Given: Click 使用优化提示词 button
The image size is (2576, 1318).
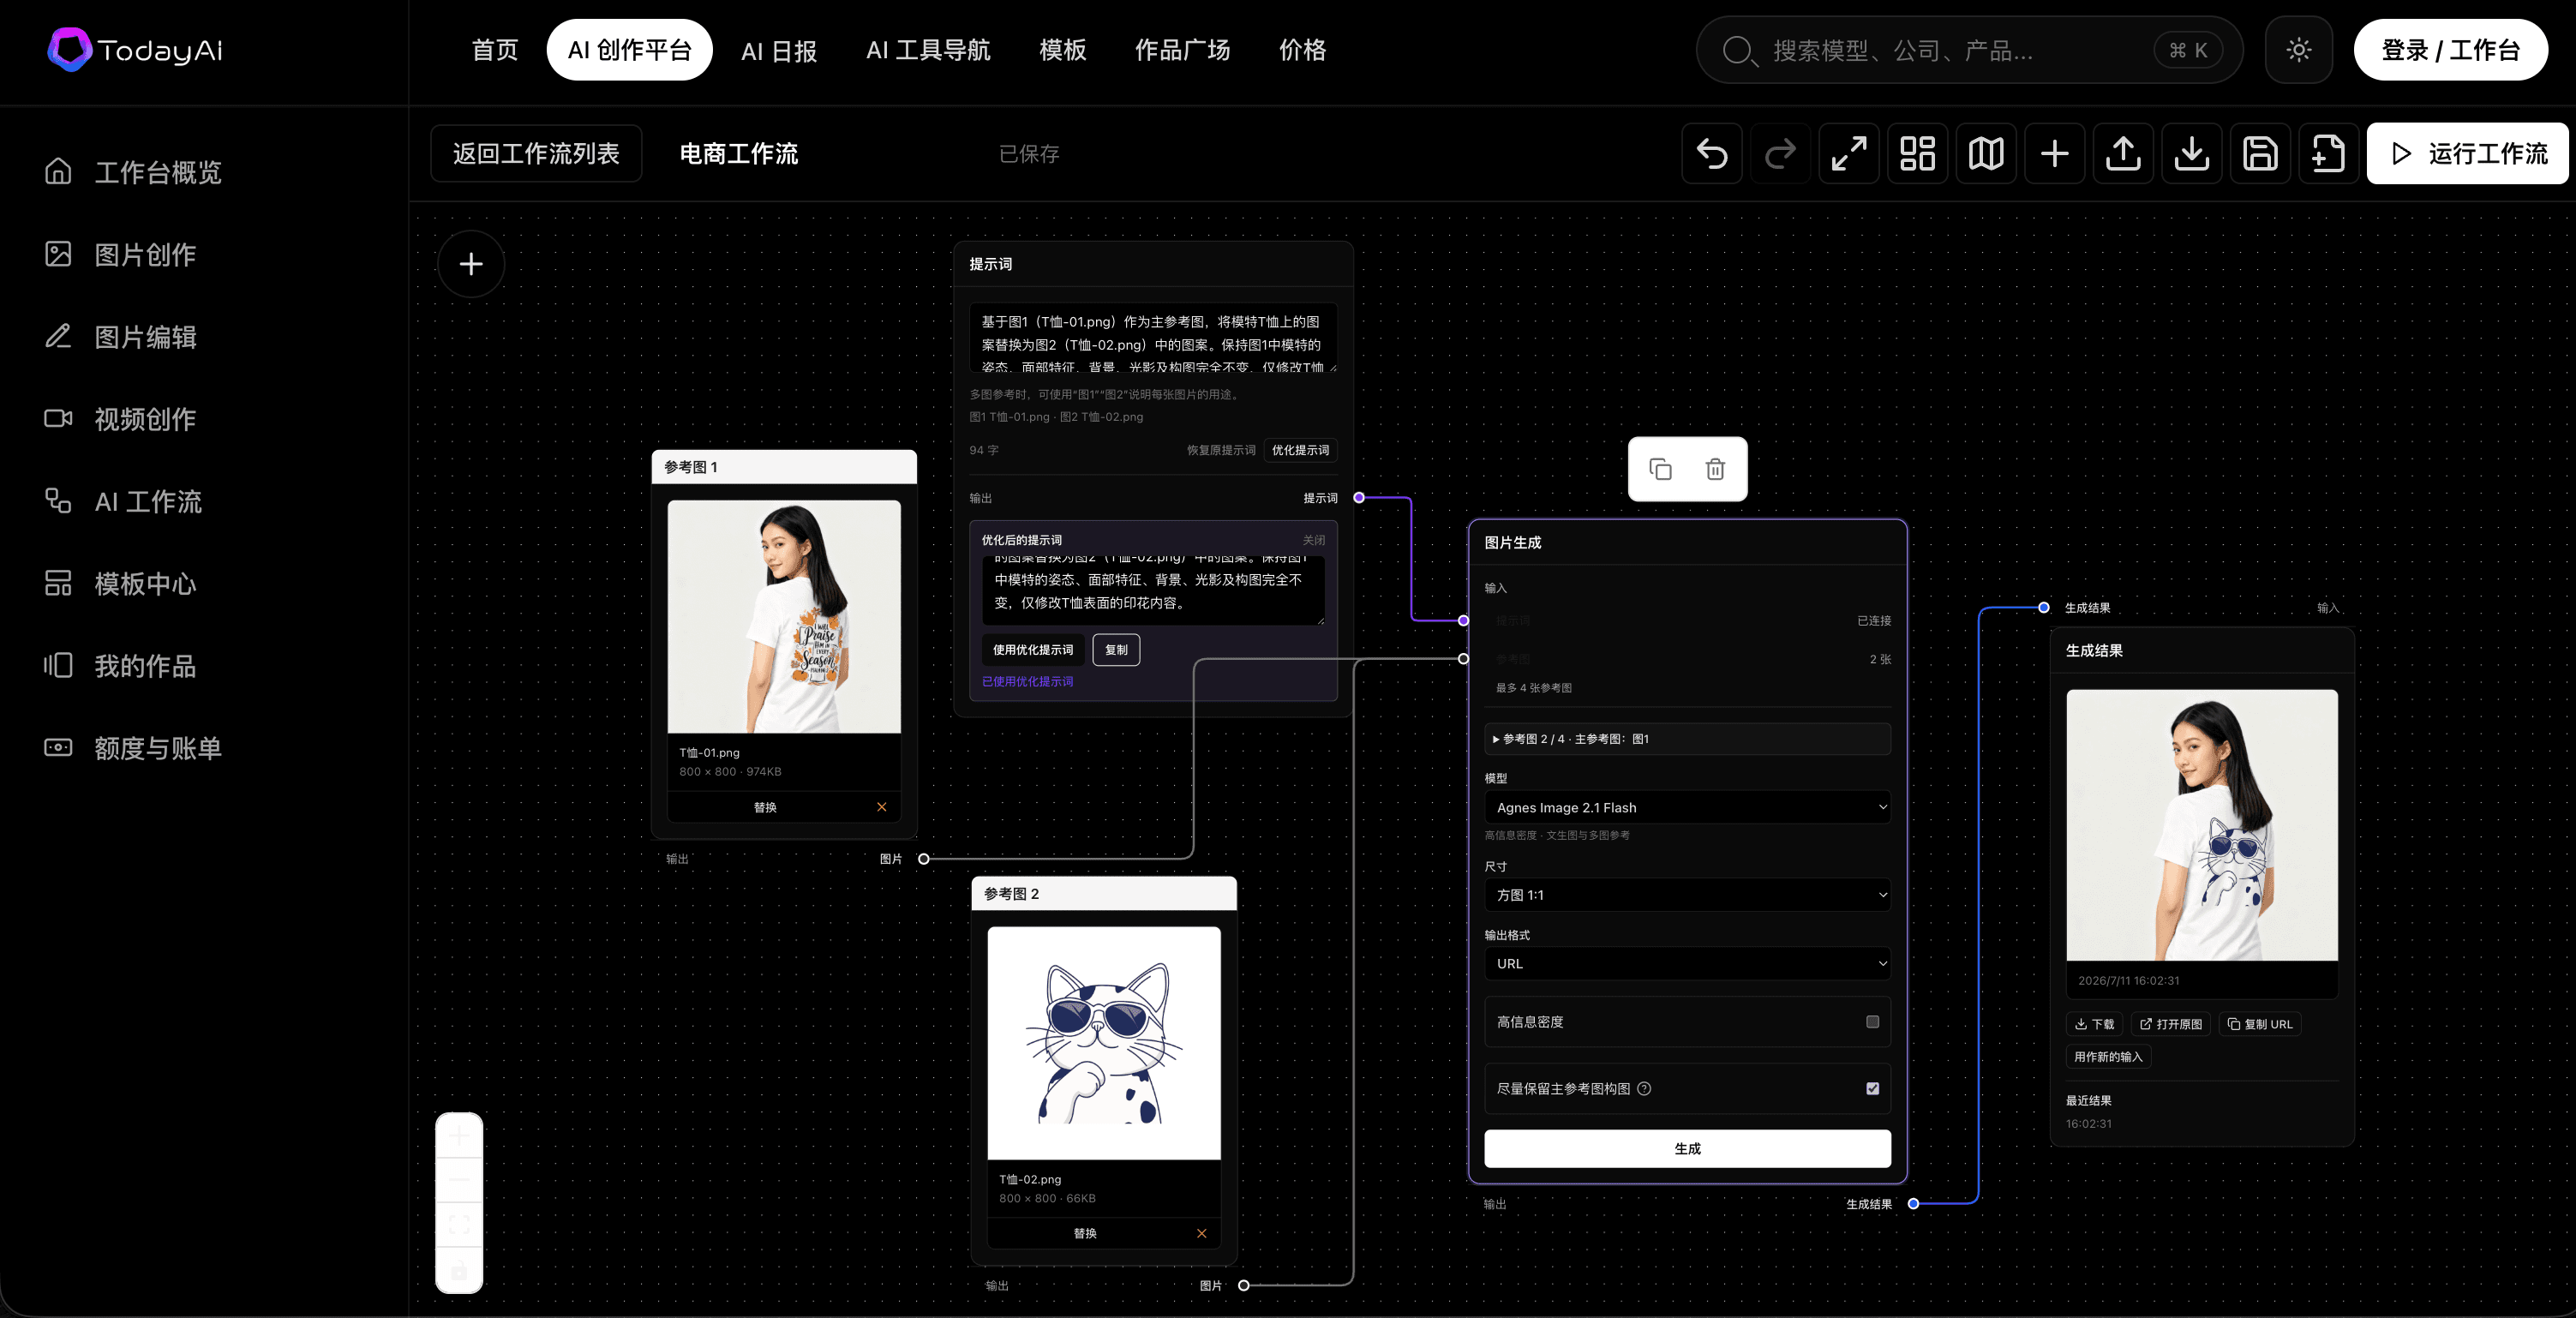Looking at the screenshot, I should click(x=1033, y=650).
